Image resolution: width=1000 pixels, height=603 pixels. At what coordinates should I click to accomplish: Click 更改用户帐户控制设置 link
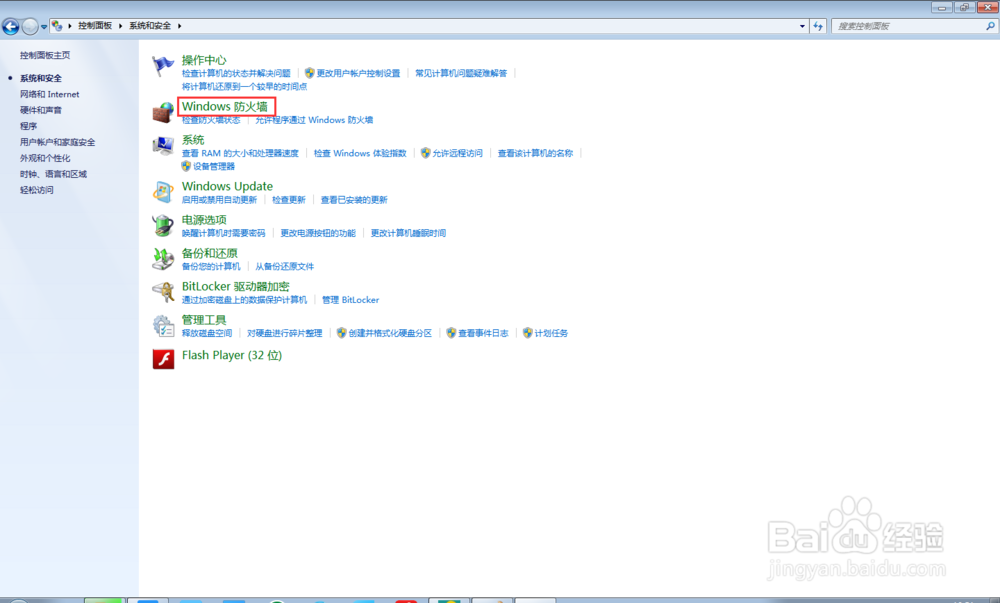tap(358, 73)
